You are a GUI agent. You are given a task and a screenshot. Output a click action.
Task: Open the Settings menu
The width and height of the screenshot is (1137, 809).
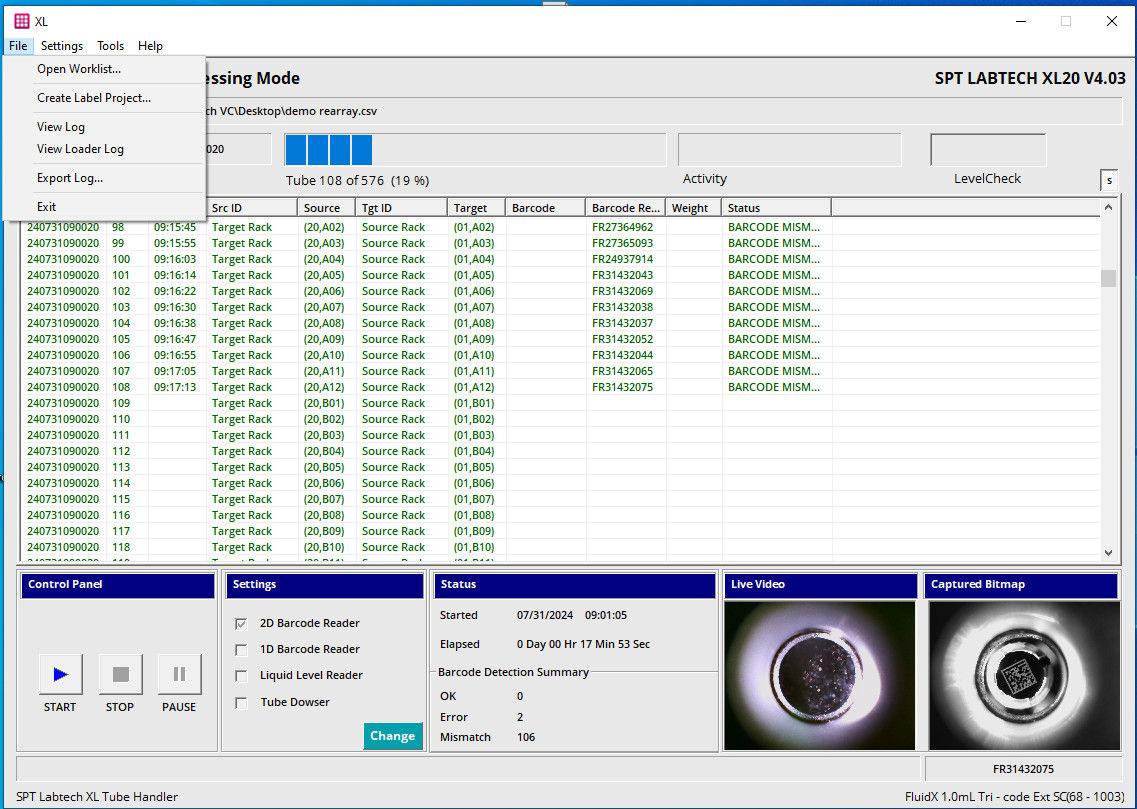pyautogui.click(x=62, y=46)
